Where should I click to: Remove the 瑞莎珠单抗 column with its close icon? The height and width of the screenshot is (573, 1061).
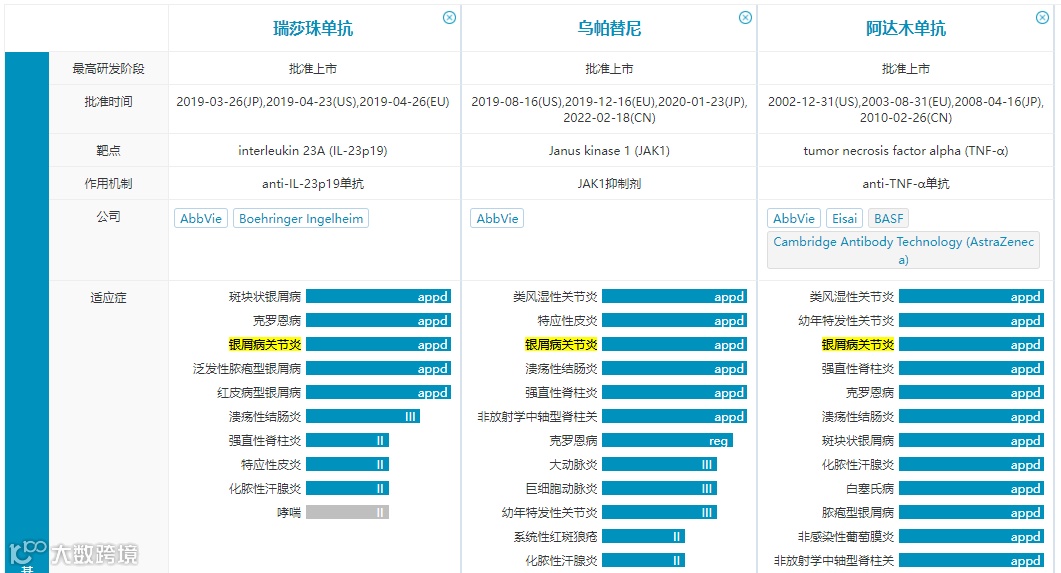pyautogui.click(x=449, y=18)
